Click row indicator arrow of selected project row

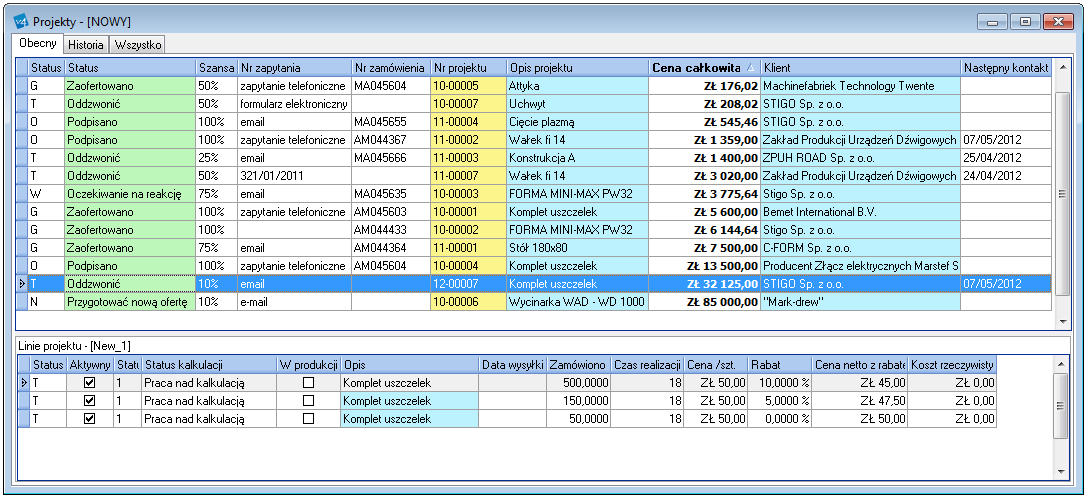(22, 284)
